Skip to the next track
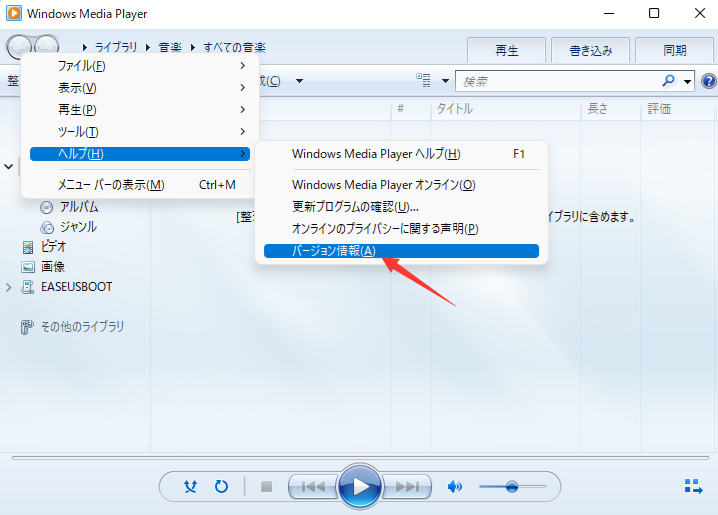The width and height of the screenshot is (718, 515). 407,486
